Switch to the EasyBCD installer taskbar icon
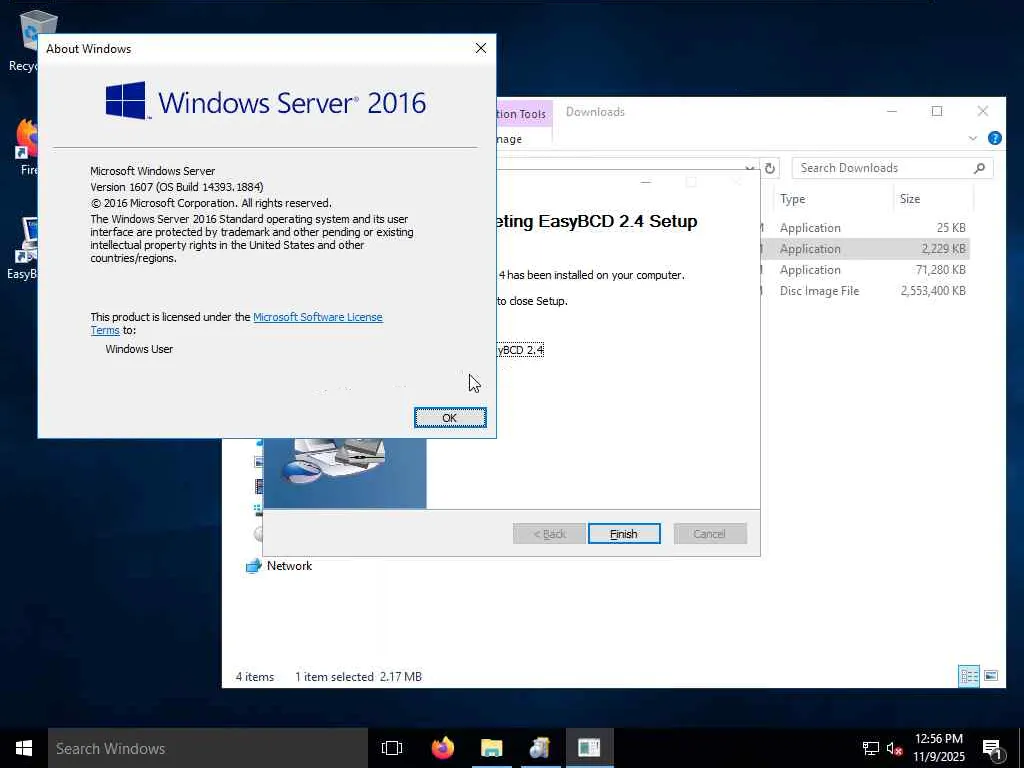Viewport: 1024px width, 768px height. (540, 748)
